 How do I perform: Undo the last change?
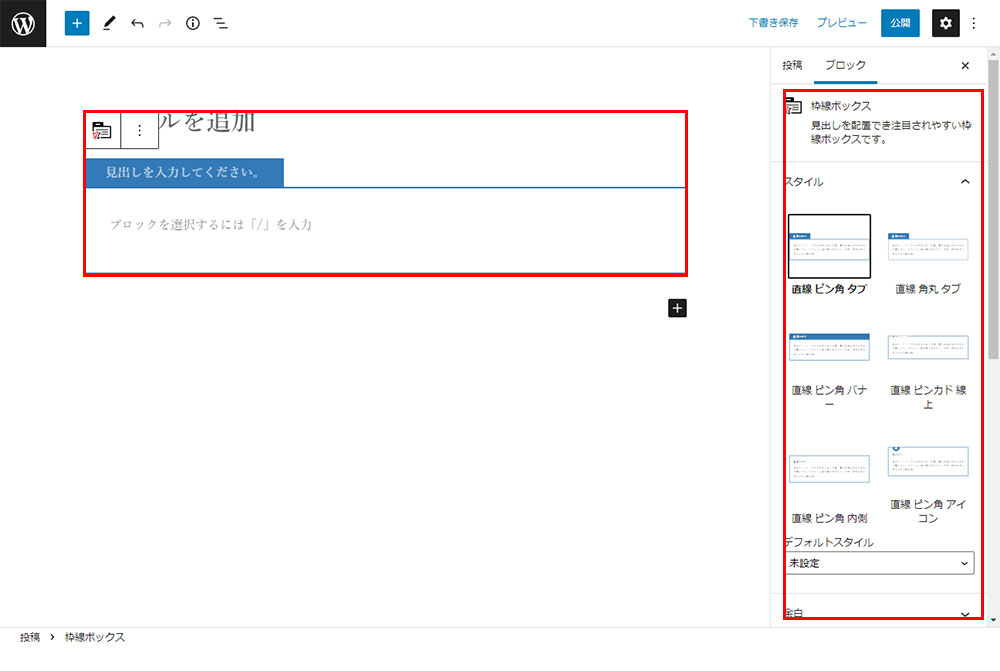137,23
